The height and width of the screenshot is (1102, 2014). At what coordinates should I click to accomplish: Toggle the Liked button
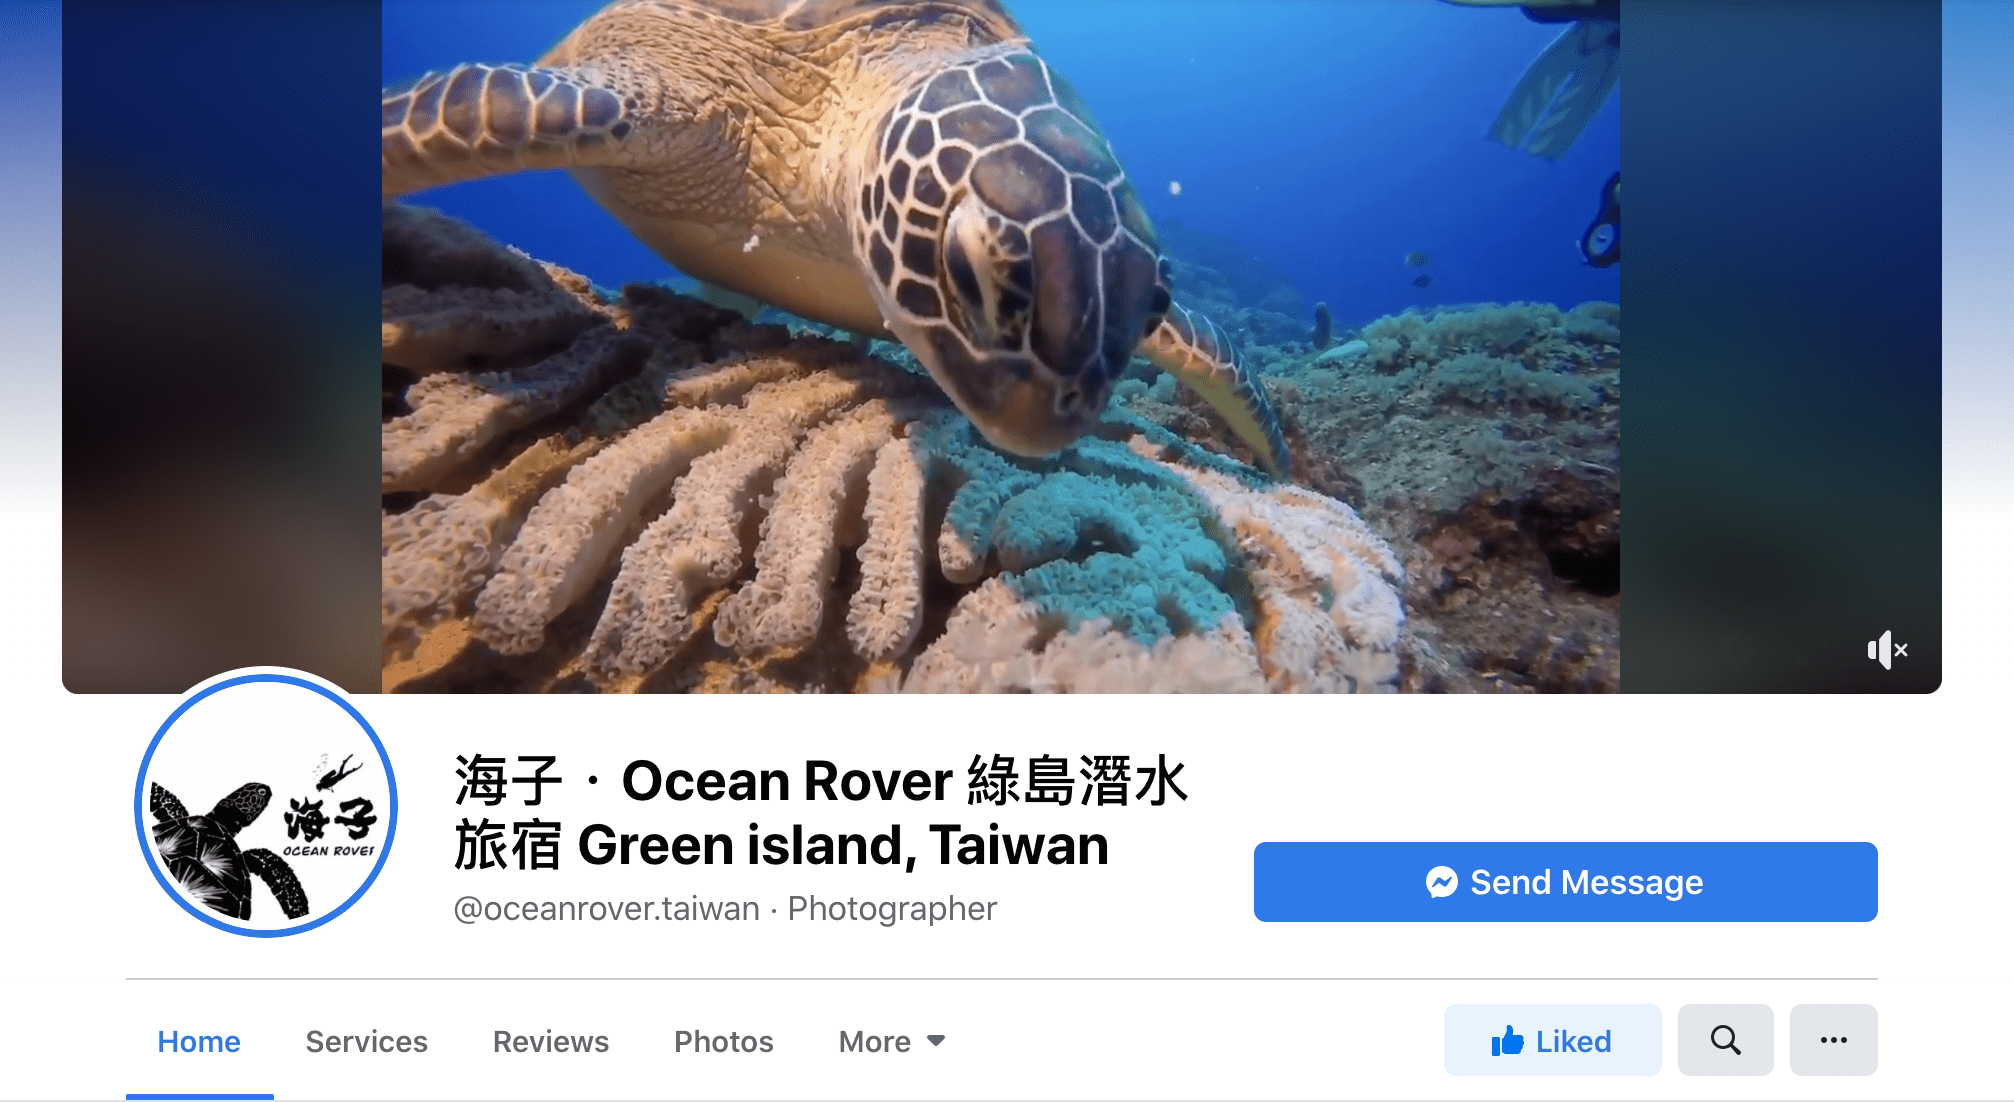click(1552, 1040)
